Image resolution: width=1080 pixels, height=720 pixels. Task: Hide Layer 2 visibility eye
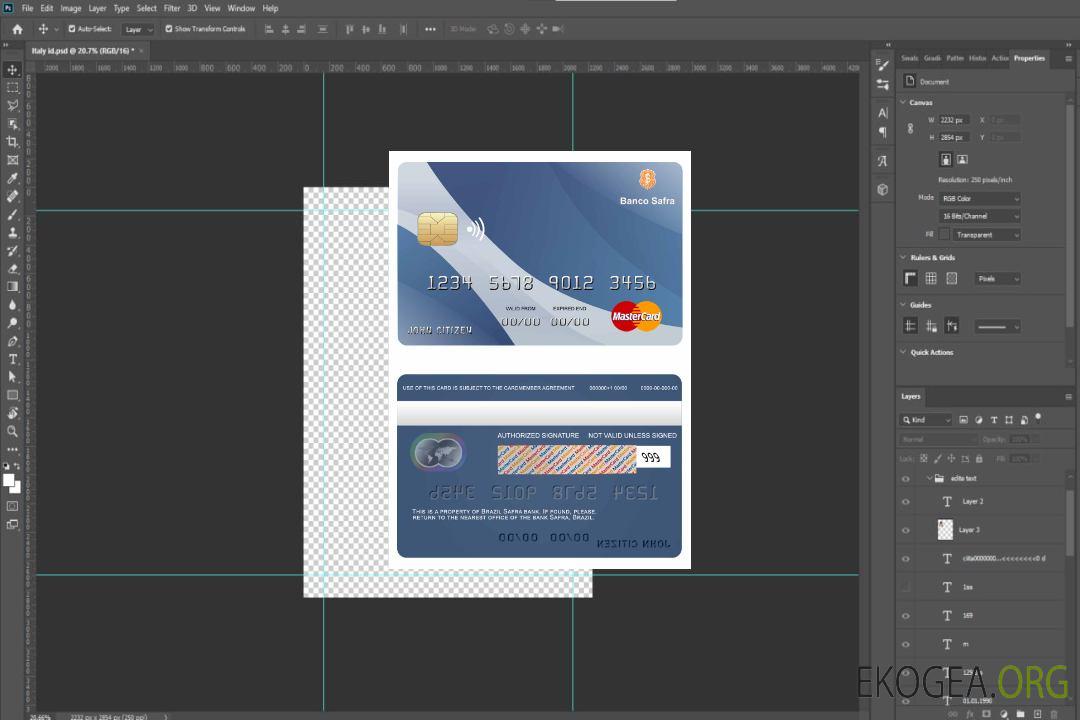(906, 502)
